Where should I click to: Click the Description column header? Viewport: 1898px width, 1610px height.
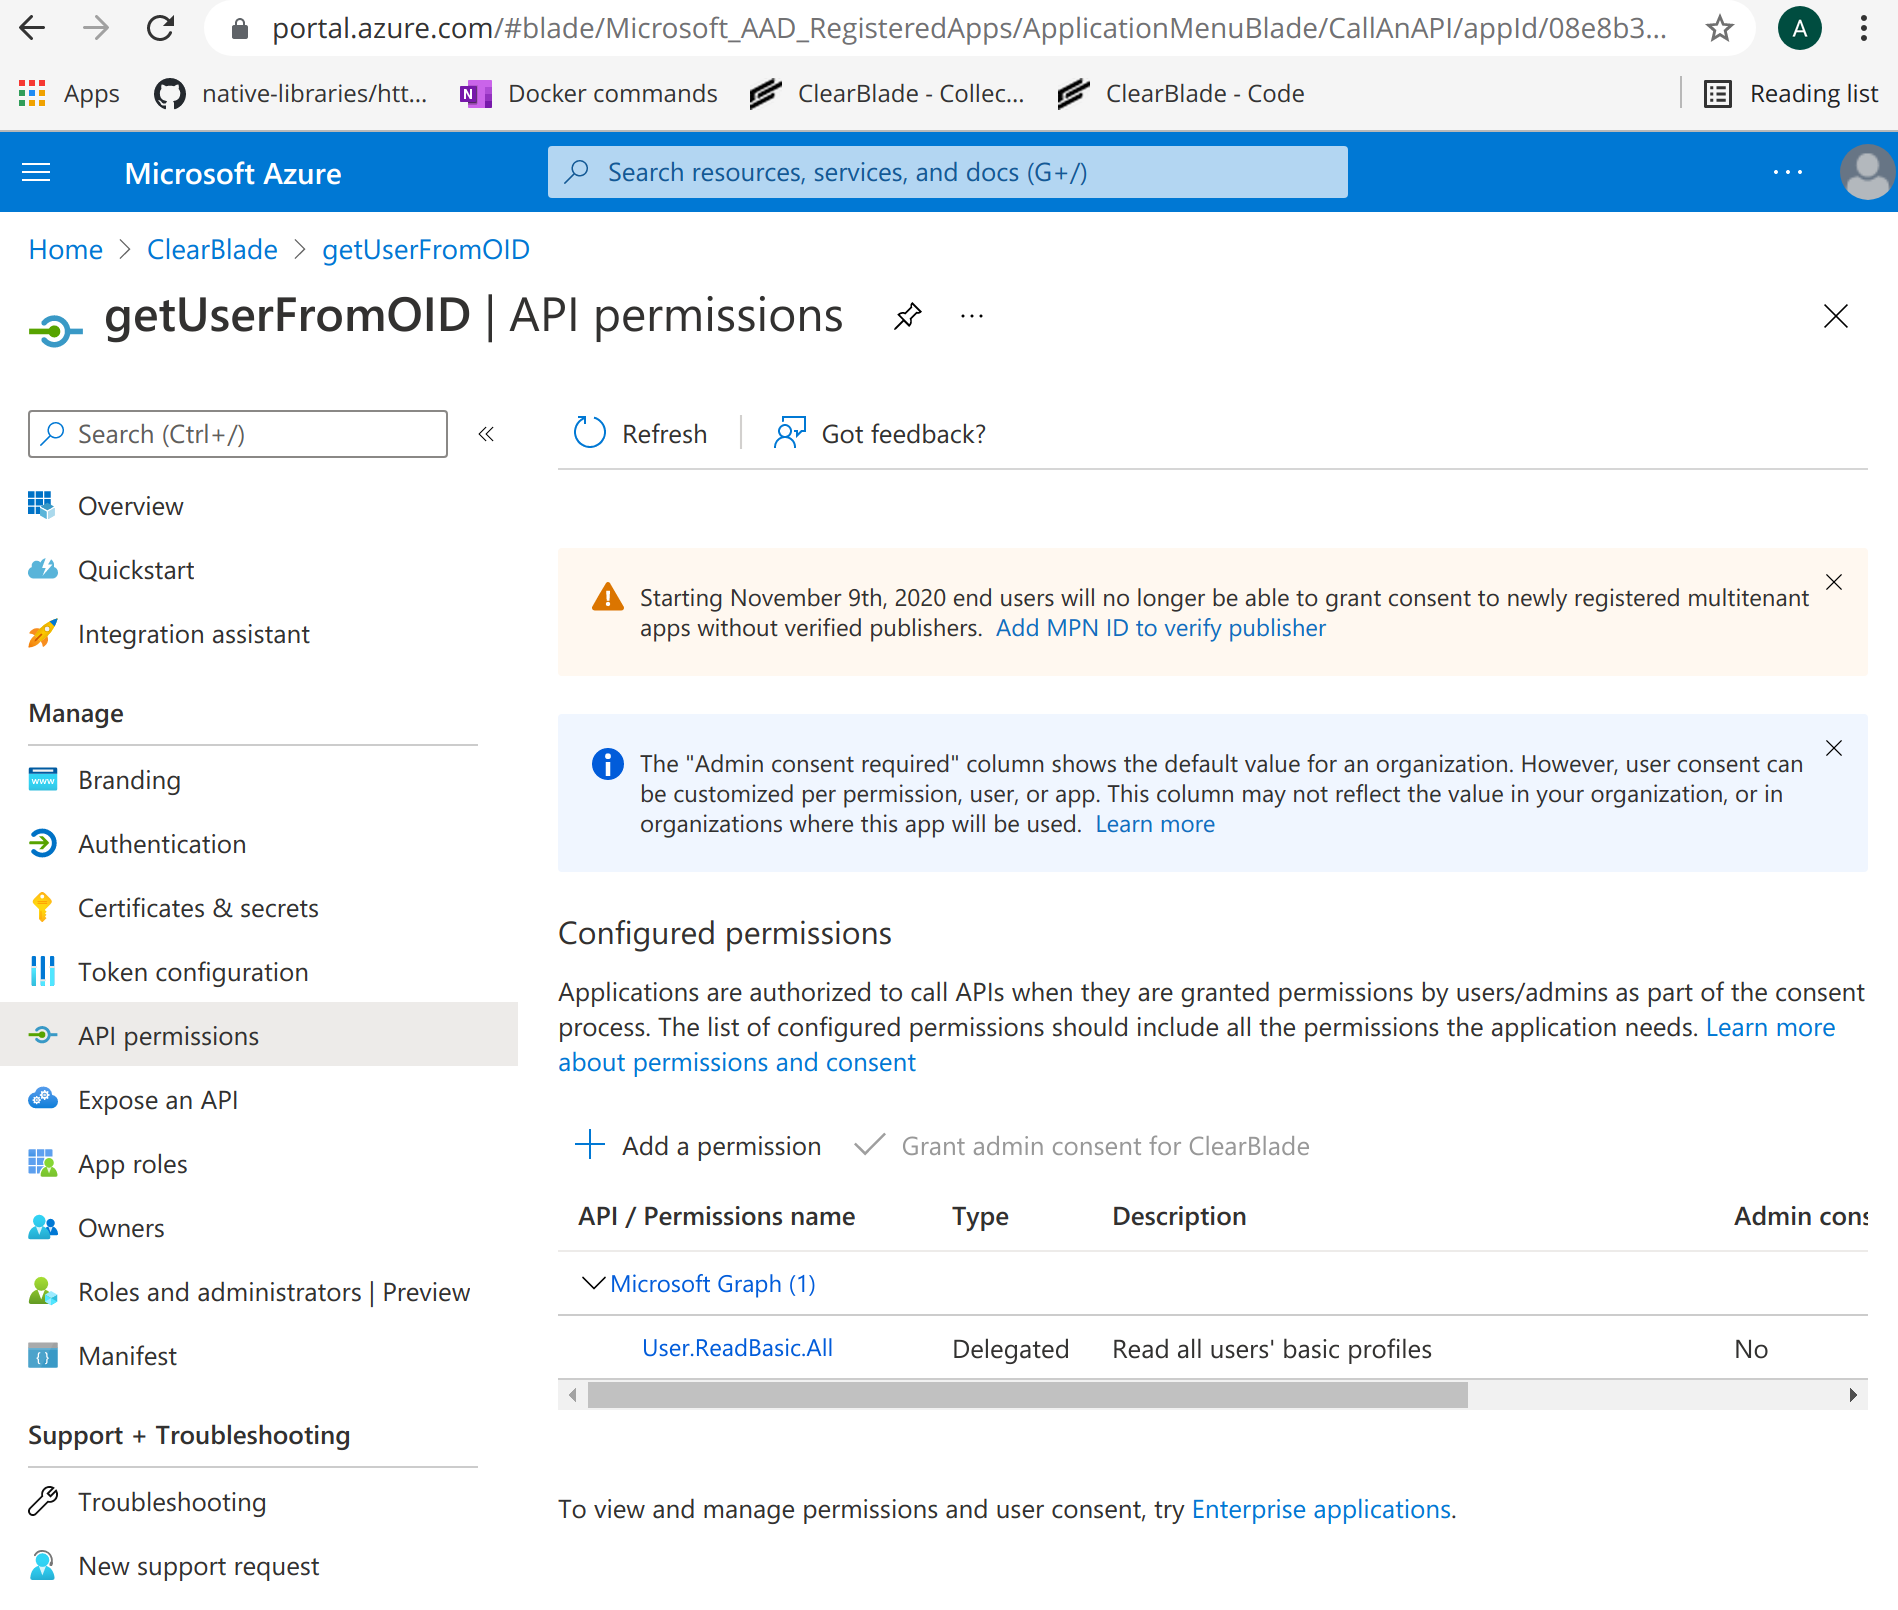click(1179, 1216)
